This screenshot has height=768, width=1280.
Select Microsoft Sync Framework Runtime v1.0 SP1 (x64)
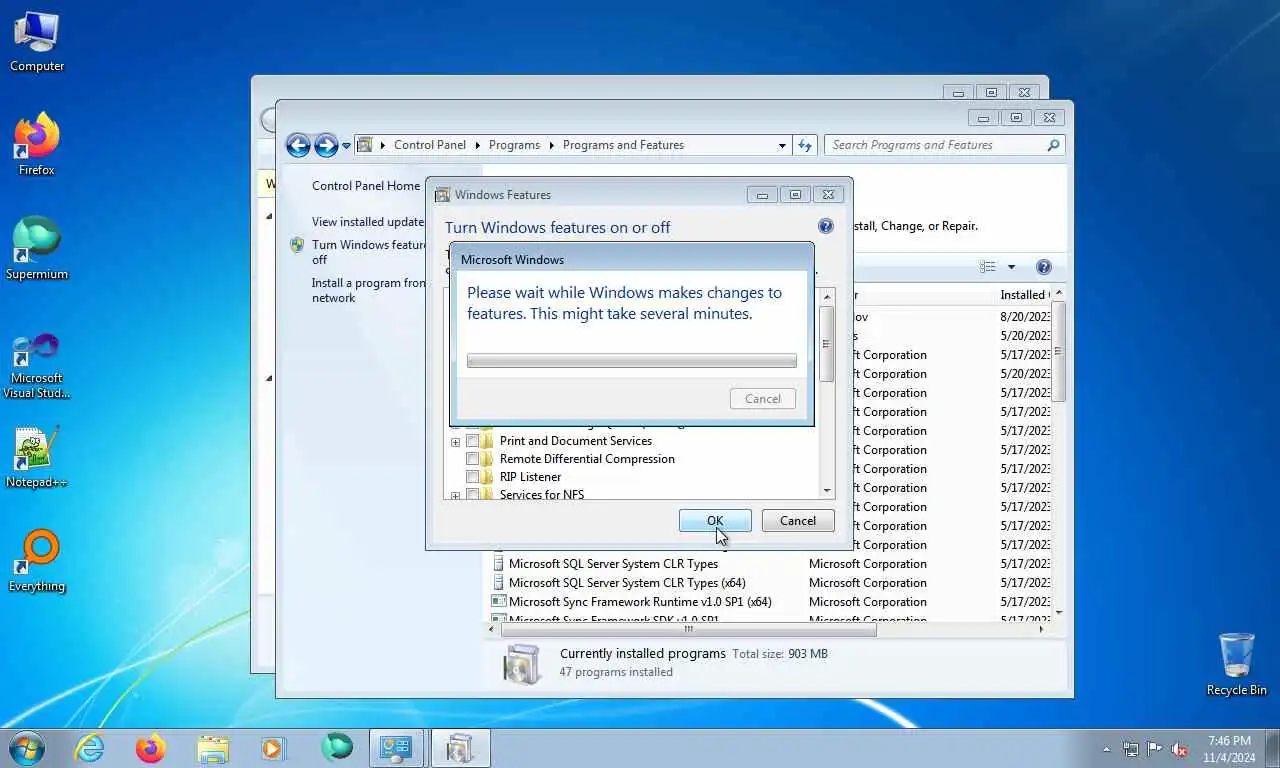pos(640,602)
